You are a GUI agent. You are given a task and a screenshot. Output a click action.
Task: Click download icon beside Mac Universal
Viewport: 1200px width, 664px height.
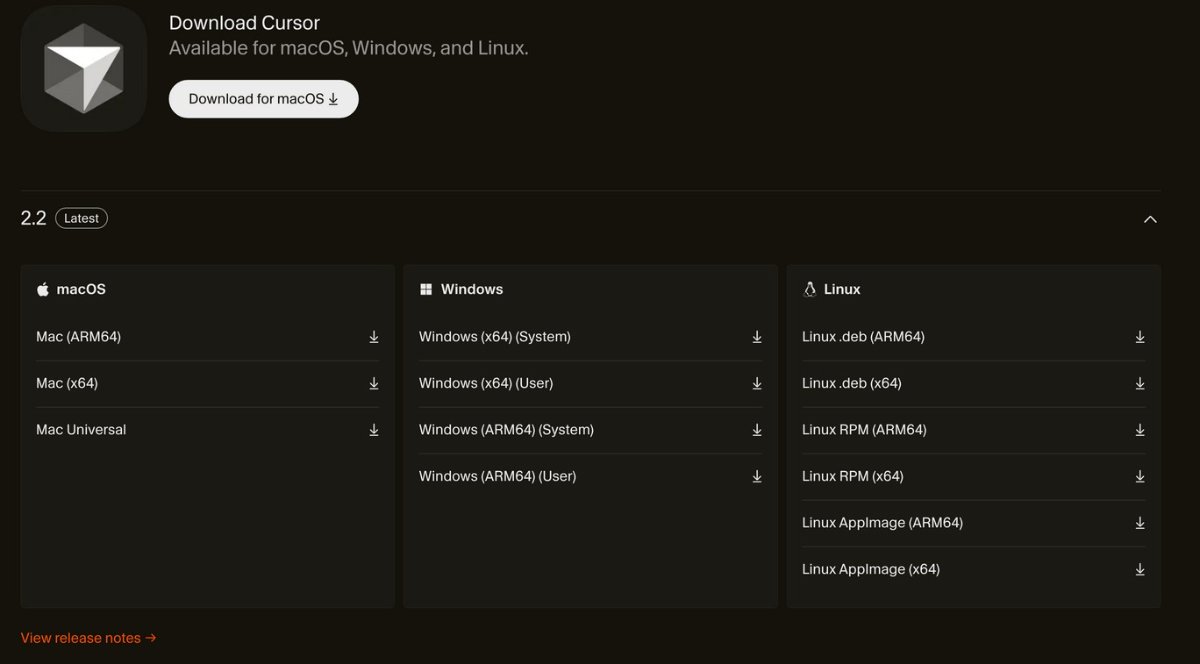point(374,430)
